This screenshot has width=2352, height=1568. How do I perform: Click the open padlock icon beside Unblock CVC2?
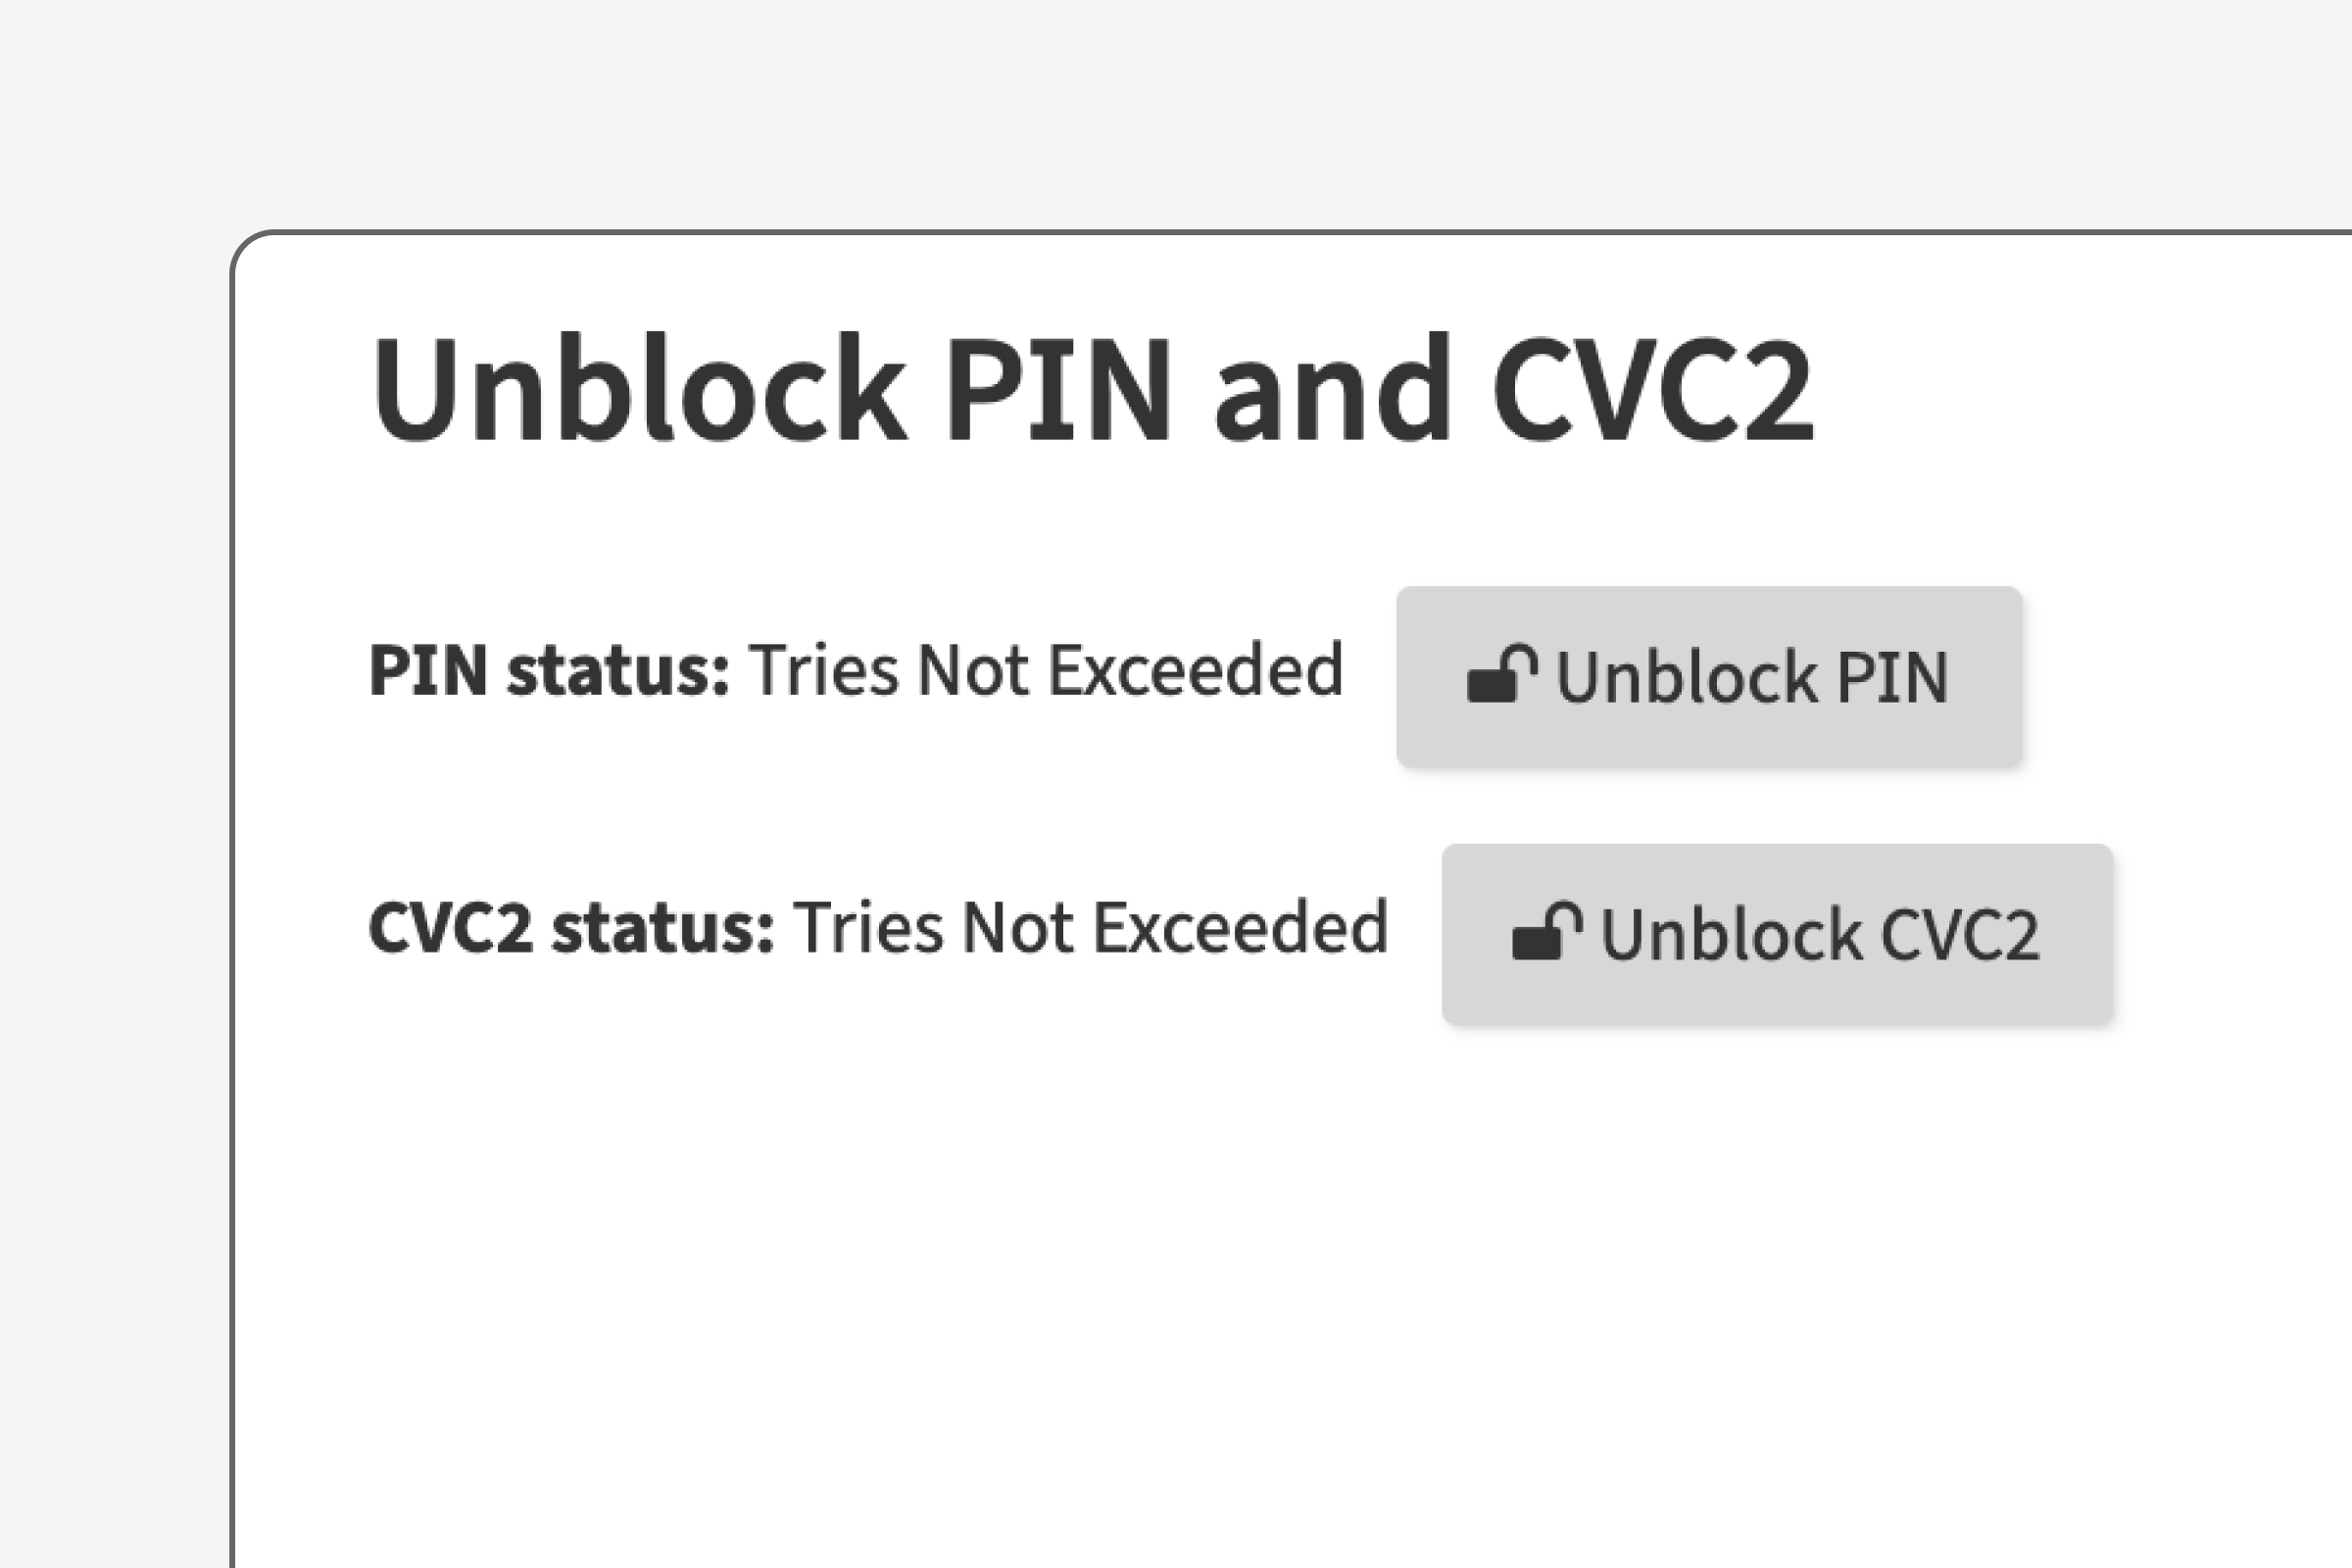(x=1546, y=932)
